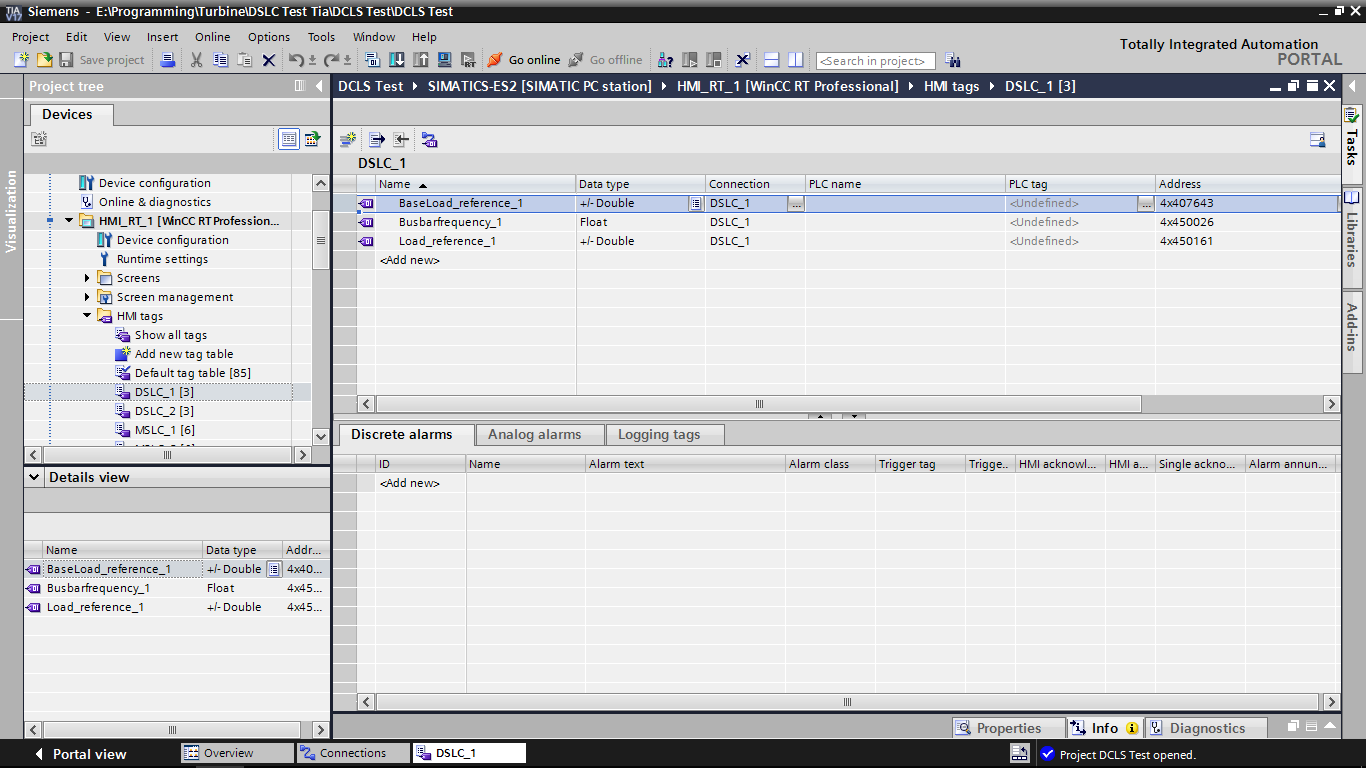
Task: Switch to Portal view
Action: pyautogui.click(x=79, y=754)
